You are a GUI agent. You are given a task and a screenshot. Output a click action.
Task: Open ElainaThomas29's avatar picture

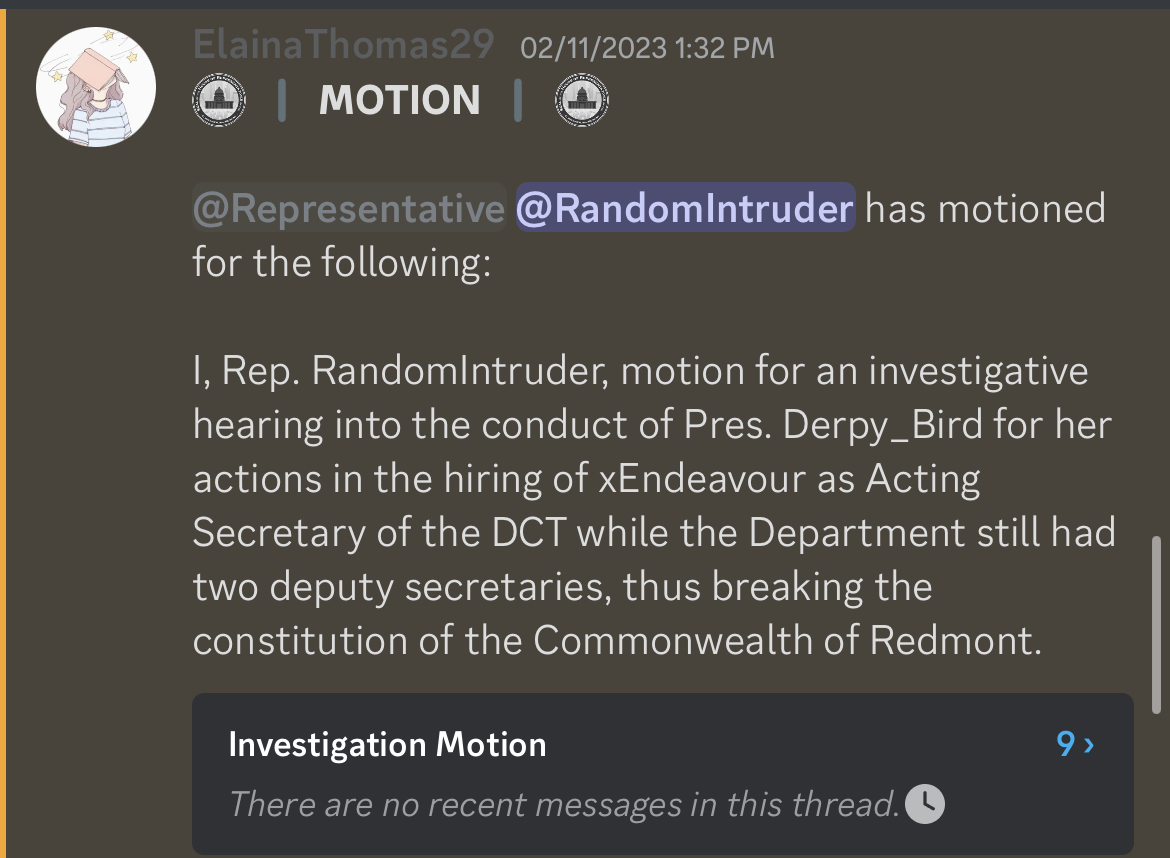[x=96, y=87]
